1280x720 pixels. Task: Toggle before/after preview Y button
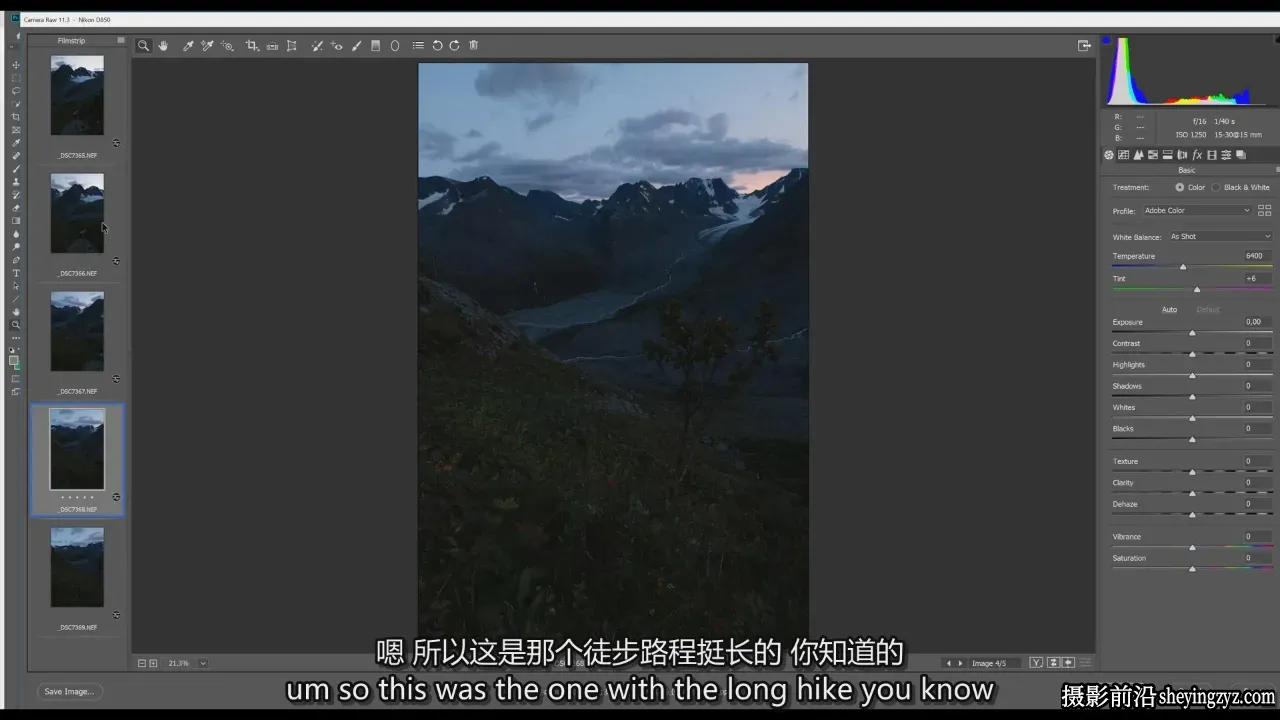(x=1037, y=663)
